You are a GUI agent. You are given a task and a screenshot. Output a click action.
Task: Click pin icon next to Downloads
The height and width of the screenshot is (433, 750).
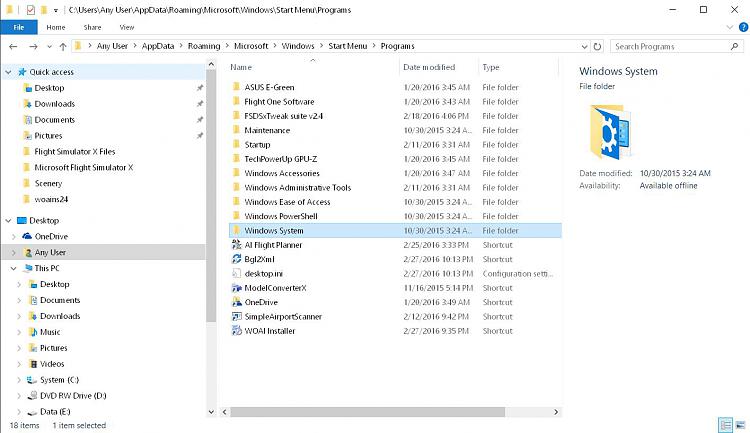pyautogui.click(x=200, y=104)
